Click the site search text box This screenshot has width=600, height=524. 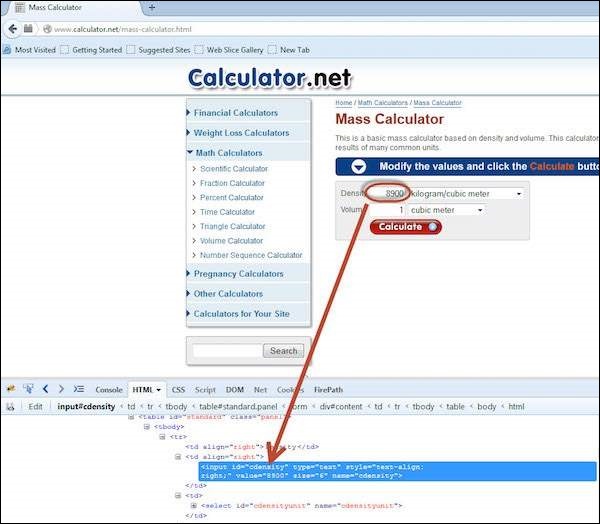[x=227, y=351]
